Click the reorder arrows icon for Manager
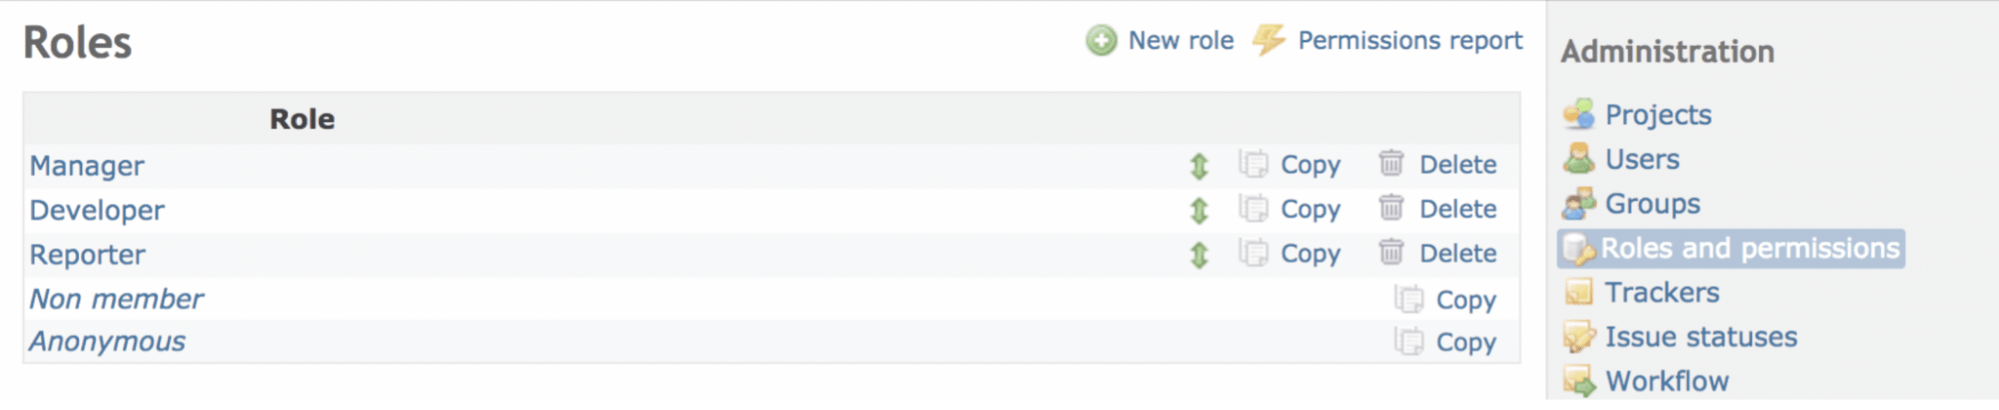1999x410 pixels. 1199,166
